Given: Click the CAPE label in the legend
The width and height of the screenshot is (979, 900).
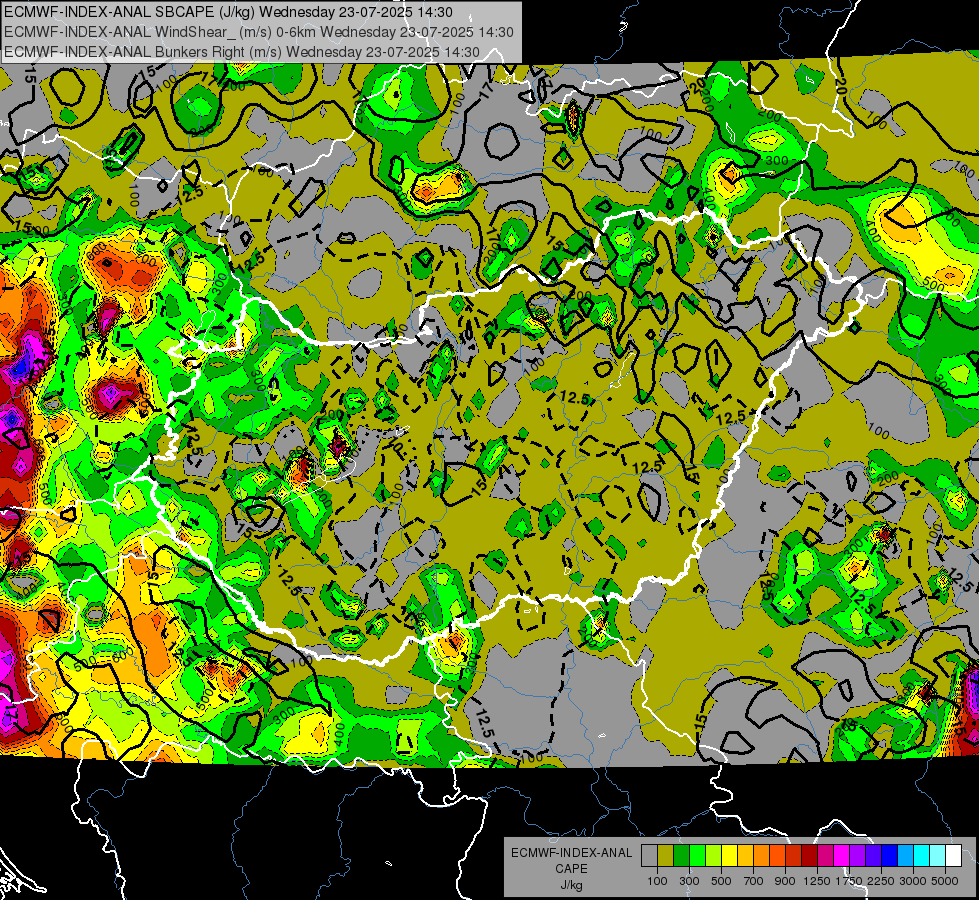Looking at the screenshot, I should (571, 869).
